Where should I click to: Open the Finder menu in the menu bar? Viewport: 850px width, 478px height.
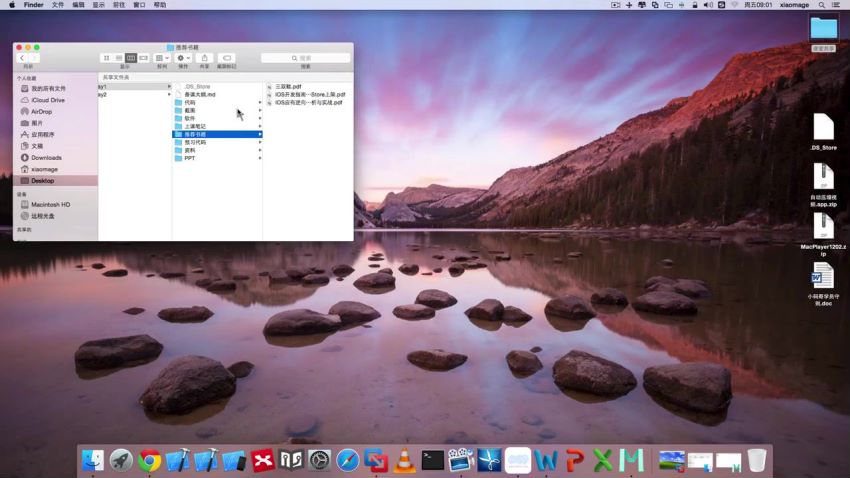pyautogui.click(x=34, y=5)
